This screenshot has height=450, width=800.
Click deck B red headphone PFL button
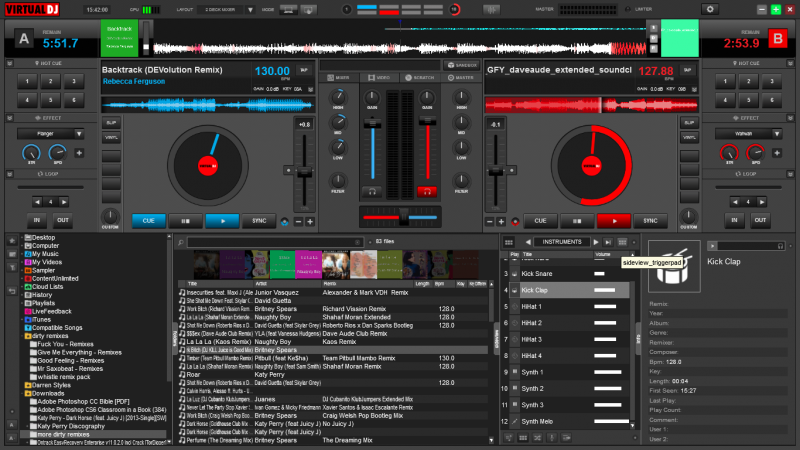[x=427, y=192]
